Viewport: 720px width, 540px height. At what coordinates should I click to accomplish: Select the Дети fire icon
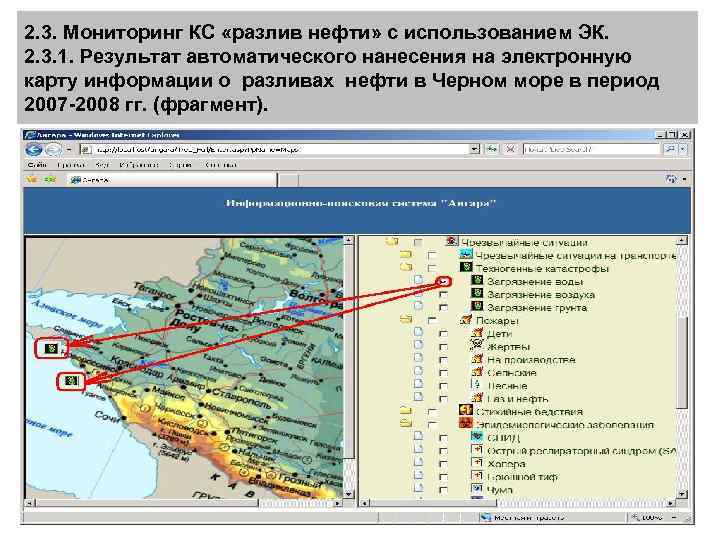click(478, 332)
